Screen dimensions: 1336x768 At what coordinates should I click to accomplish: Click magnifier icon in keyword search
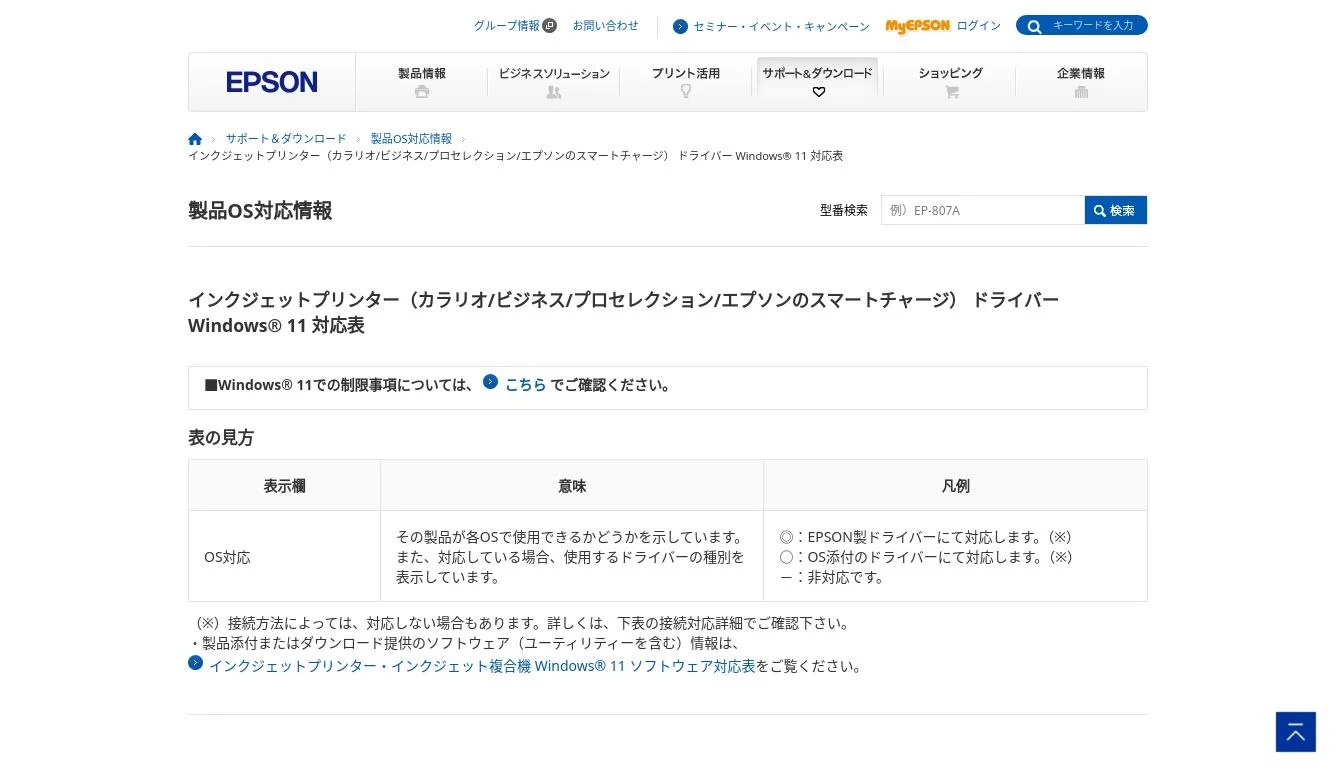1034,26
